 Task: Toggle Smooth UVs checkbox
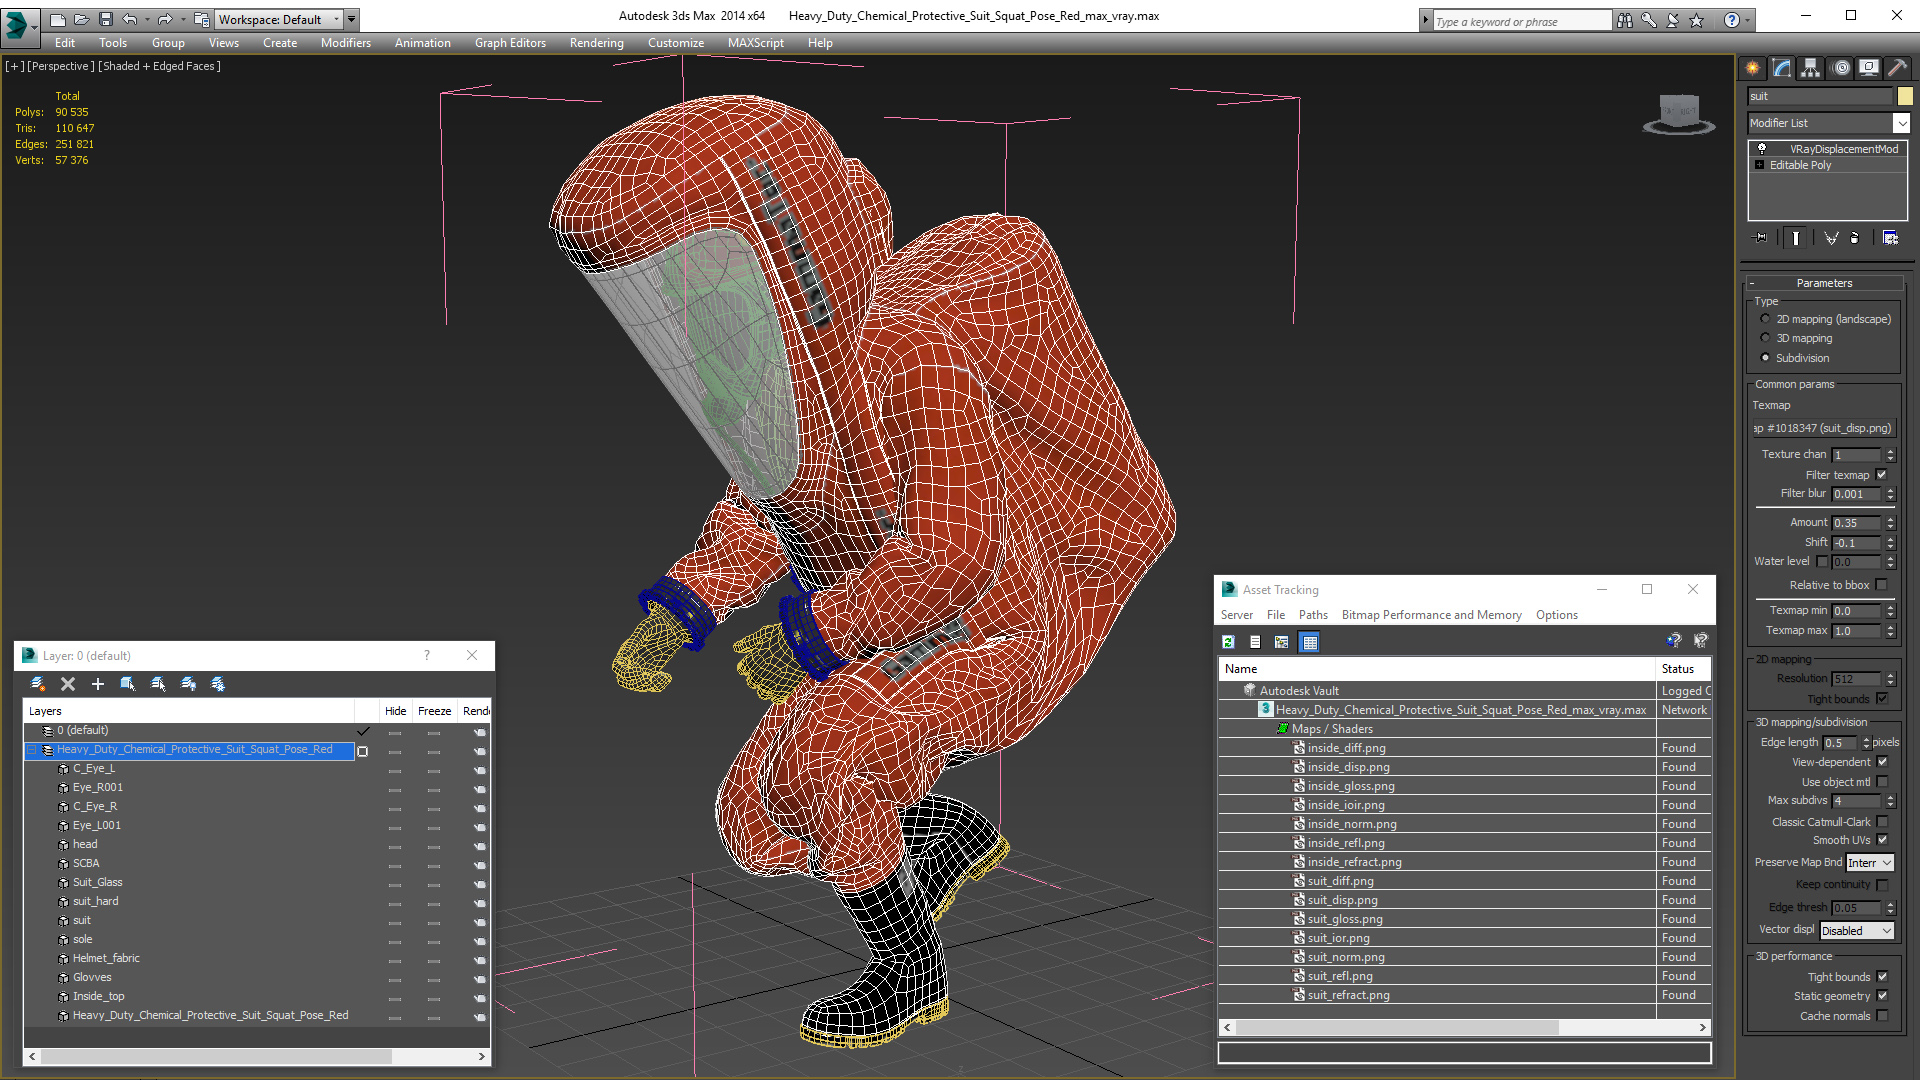(x=1882, y=840)
